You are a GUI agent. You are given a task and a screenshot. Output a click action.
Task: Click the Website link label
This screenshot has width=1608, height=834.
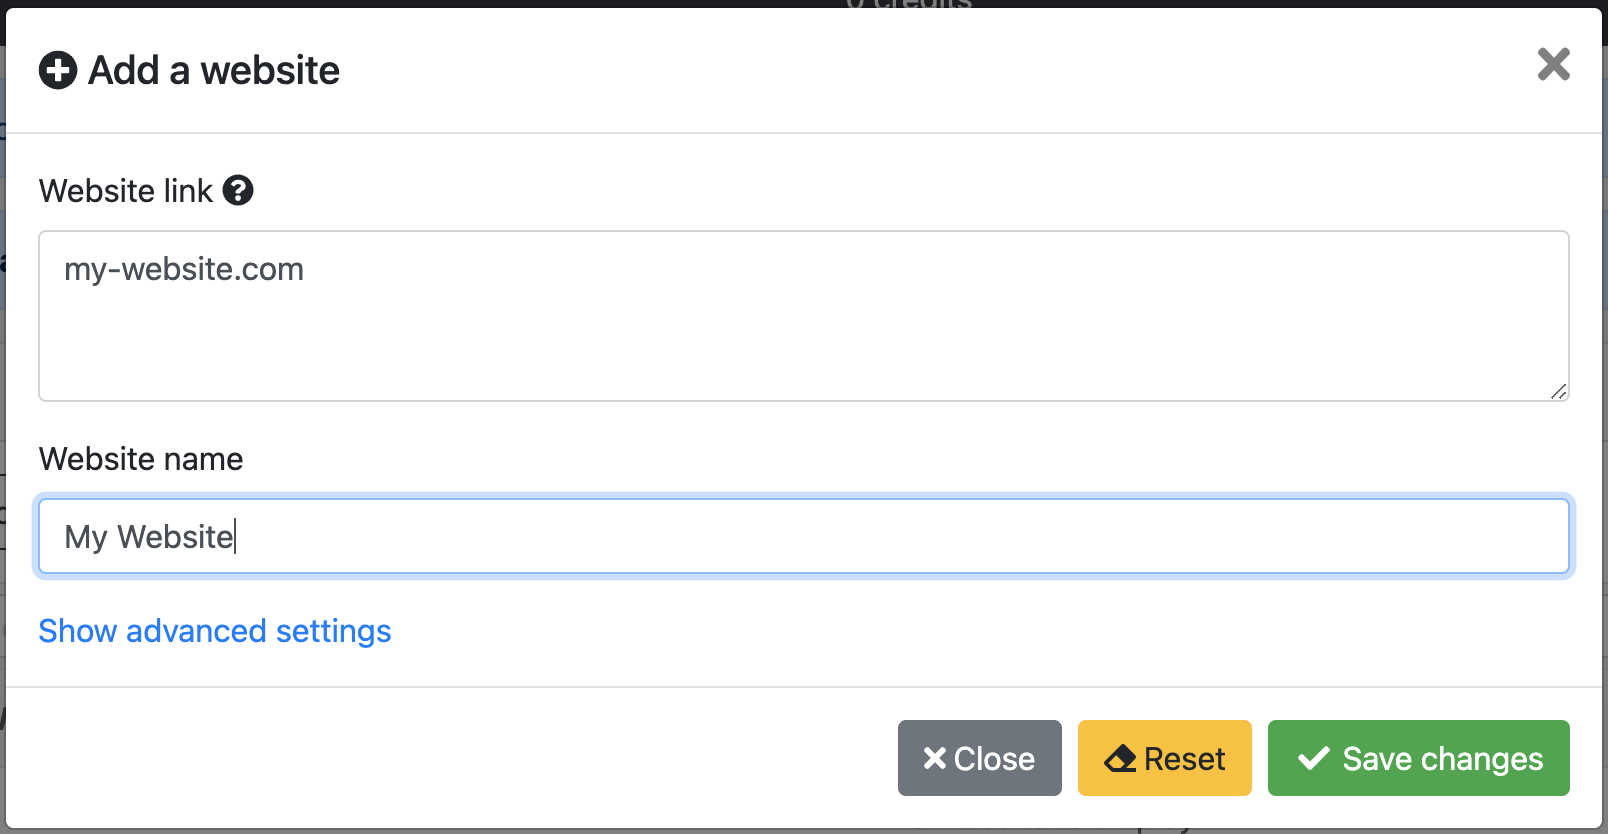pos(126,190)
